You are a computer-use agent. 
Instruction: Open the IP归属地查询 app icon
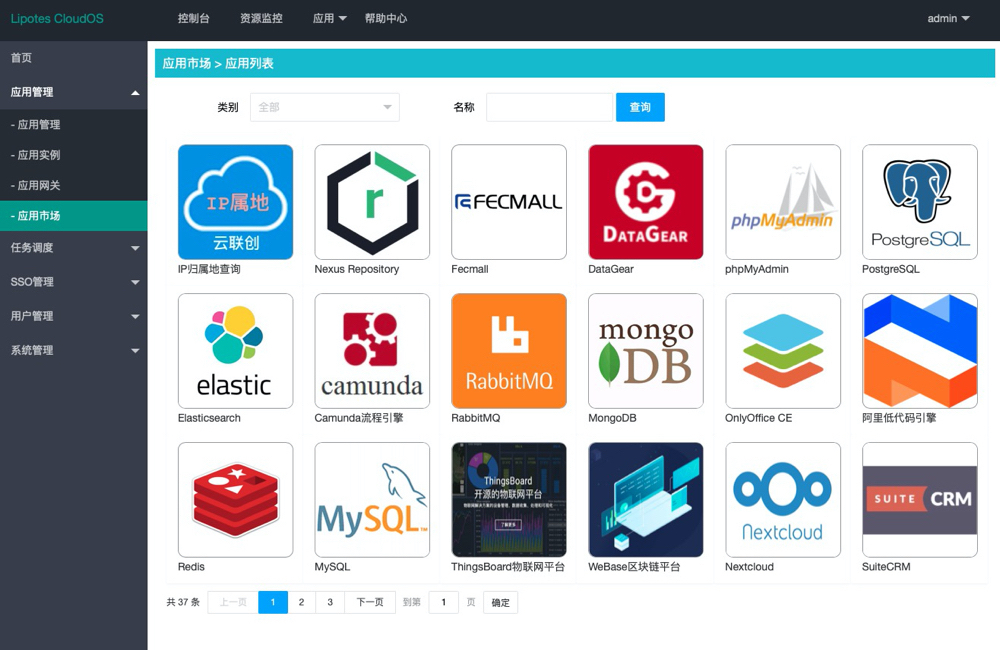(x=235, y=202)
